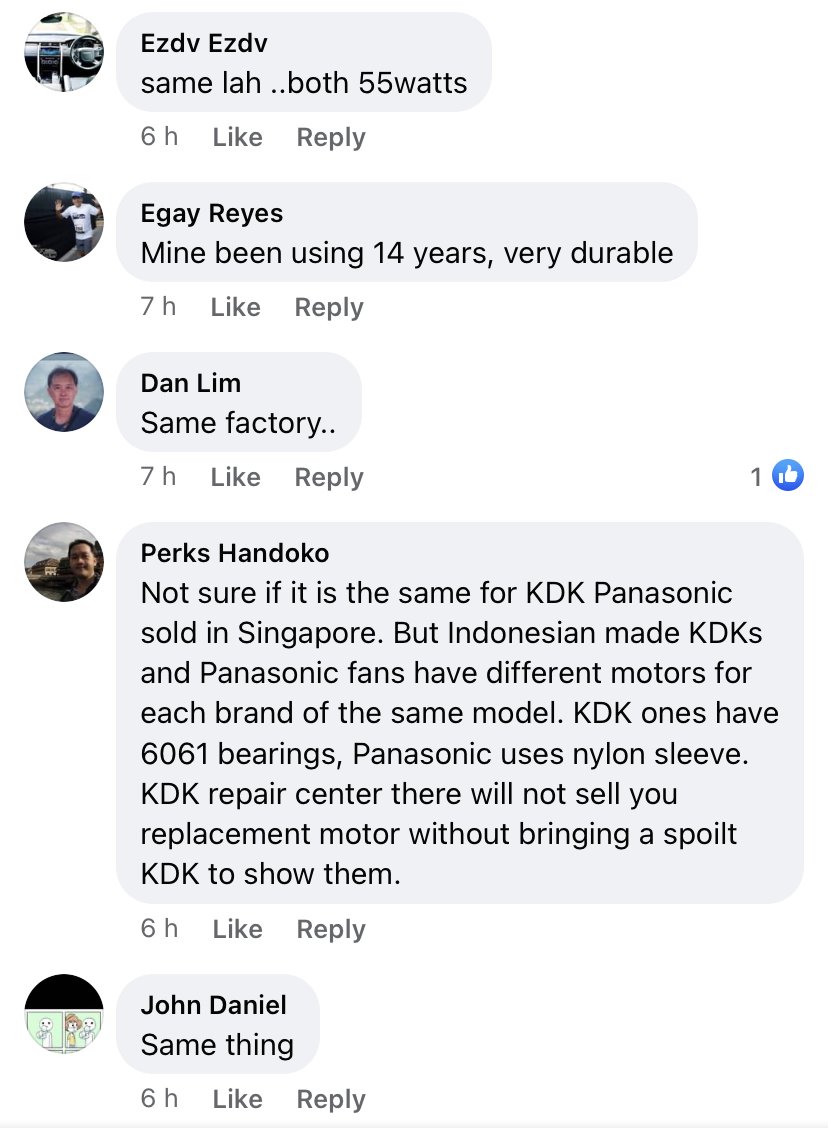Reply to Ezdv Ezdv's comment
The height and width of the screenshot is (1128, 828).
[331, 137]
